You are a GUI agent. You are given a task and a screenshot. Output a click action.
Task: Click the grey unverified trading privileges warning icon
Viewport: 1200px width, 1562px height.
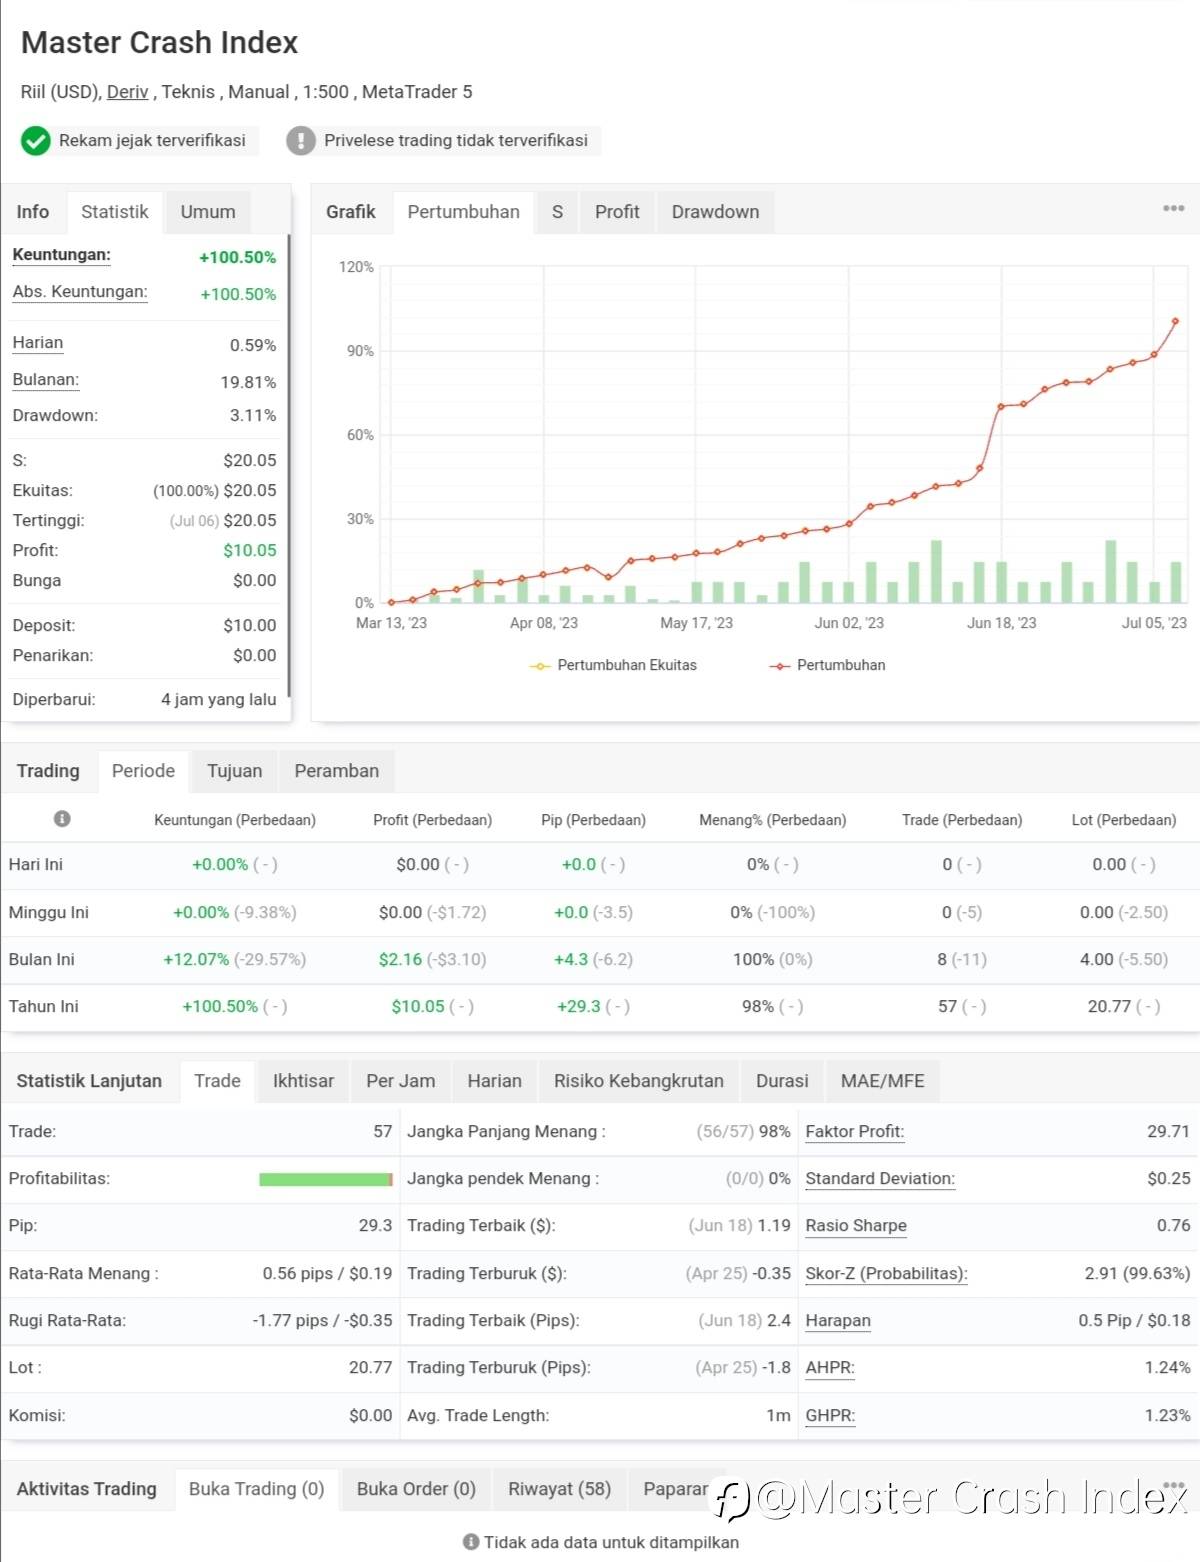click(x=301, y=141)
